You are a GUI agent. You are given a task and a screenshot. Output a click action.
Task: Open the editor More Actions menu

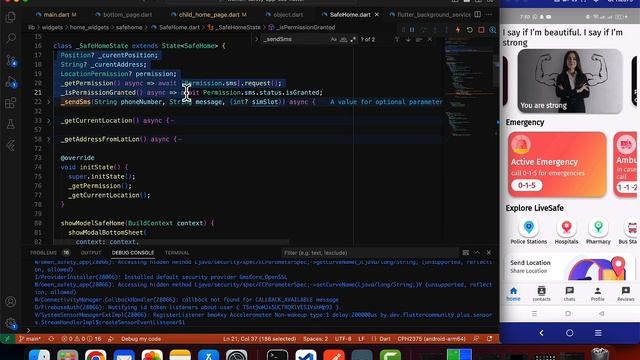click(x=489, y=14)
